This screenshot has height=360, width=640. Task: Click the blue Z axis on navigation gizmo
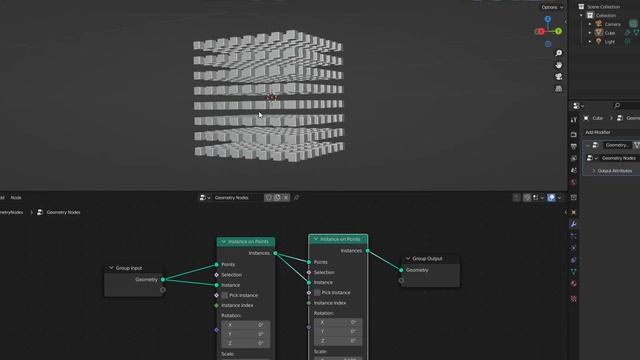(548, 19)
